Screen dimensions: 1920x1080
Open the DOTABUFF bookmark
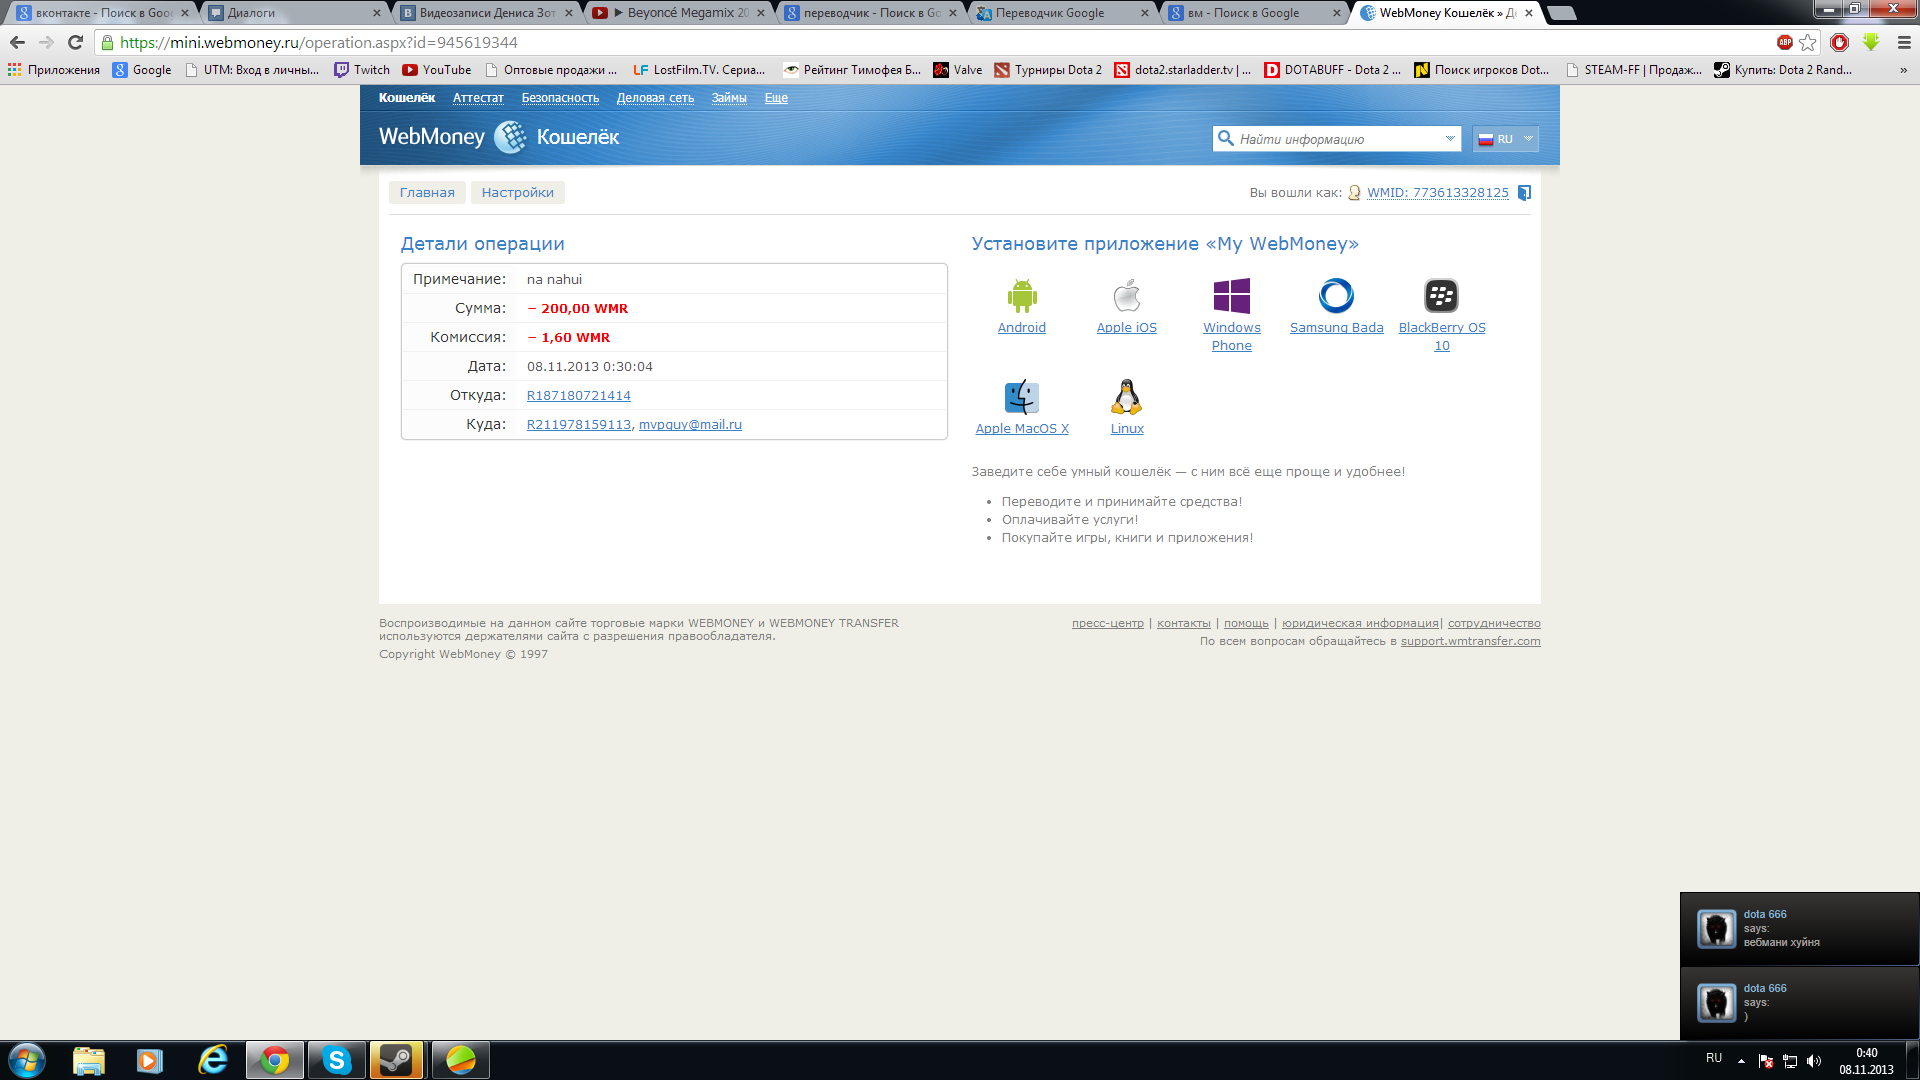1333,70
